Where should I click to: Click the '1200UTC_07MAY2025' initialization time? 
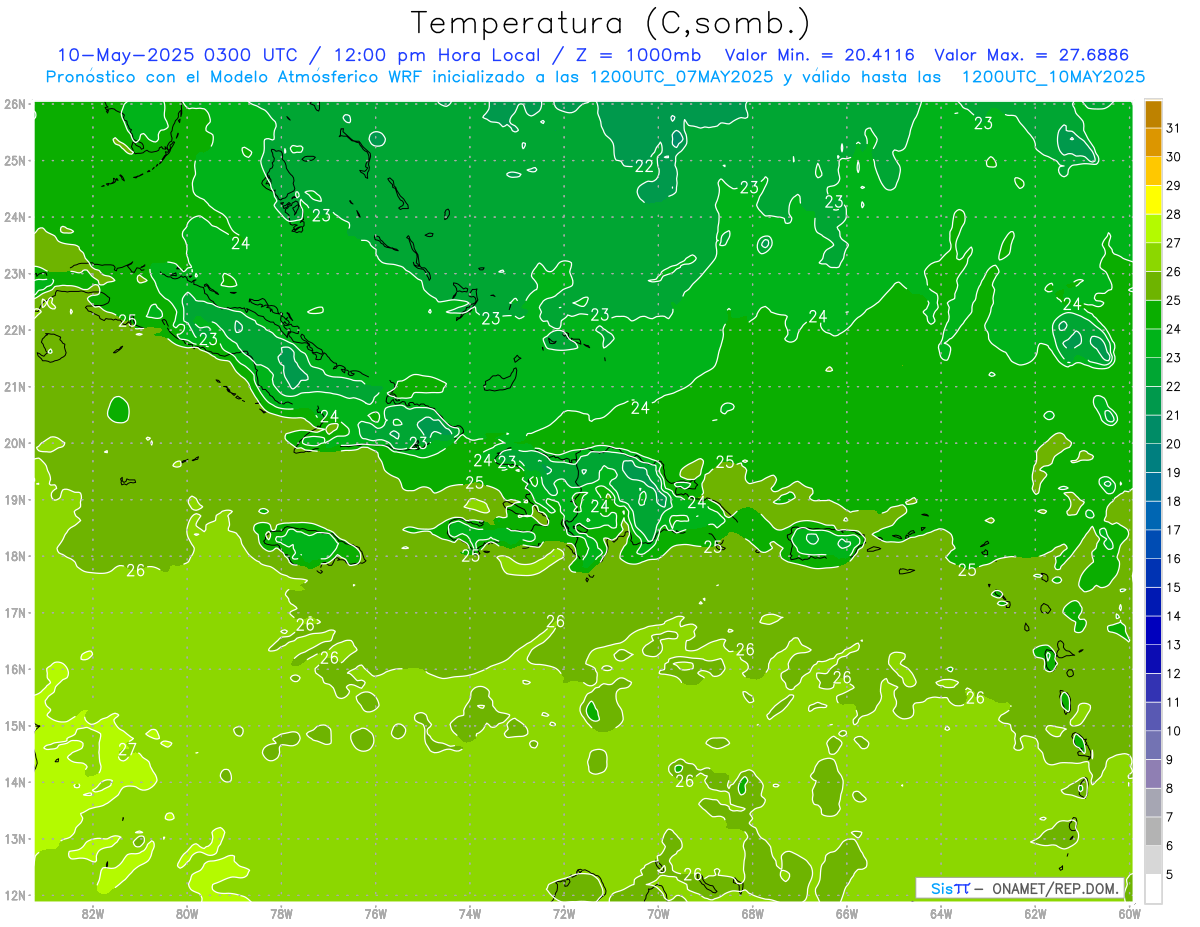point(681,77)
